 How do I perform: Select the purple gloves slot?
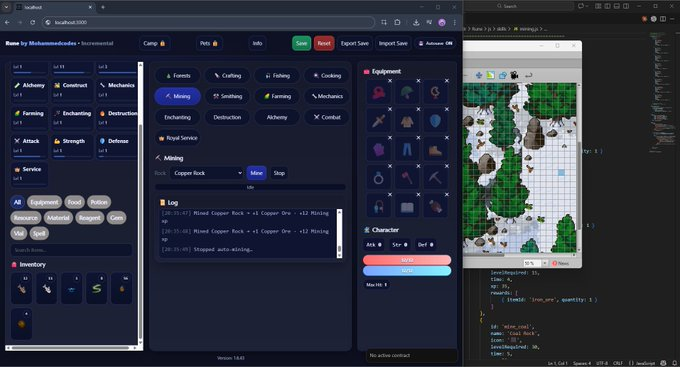[x=379, y=150]
